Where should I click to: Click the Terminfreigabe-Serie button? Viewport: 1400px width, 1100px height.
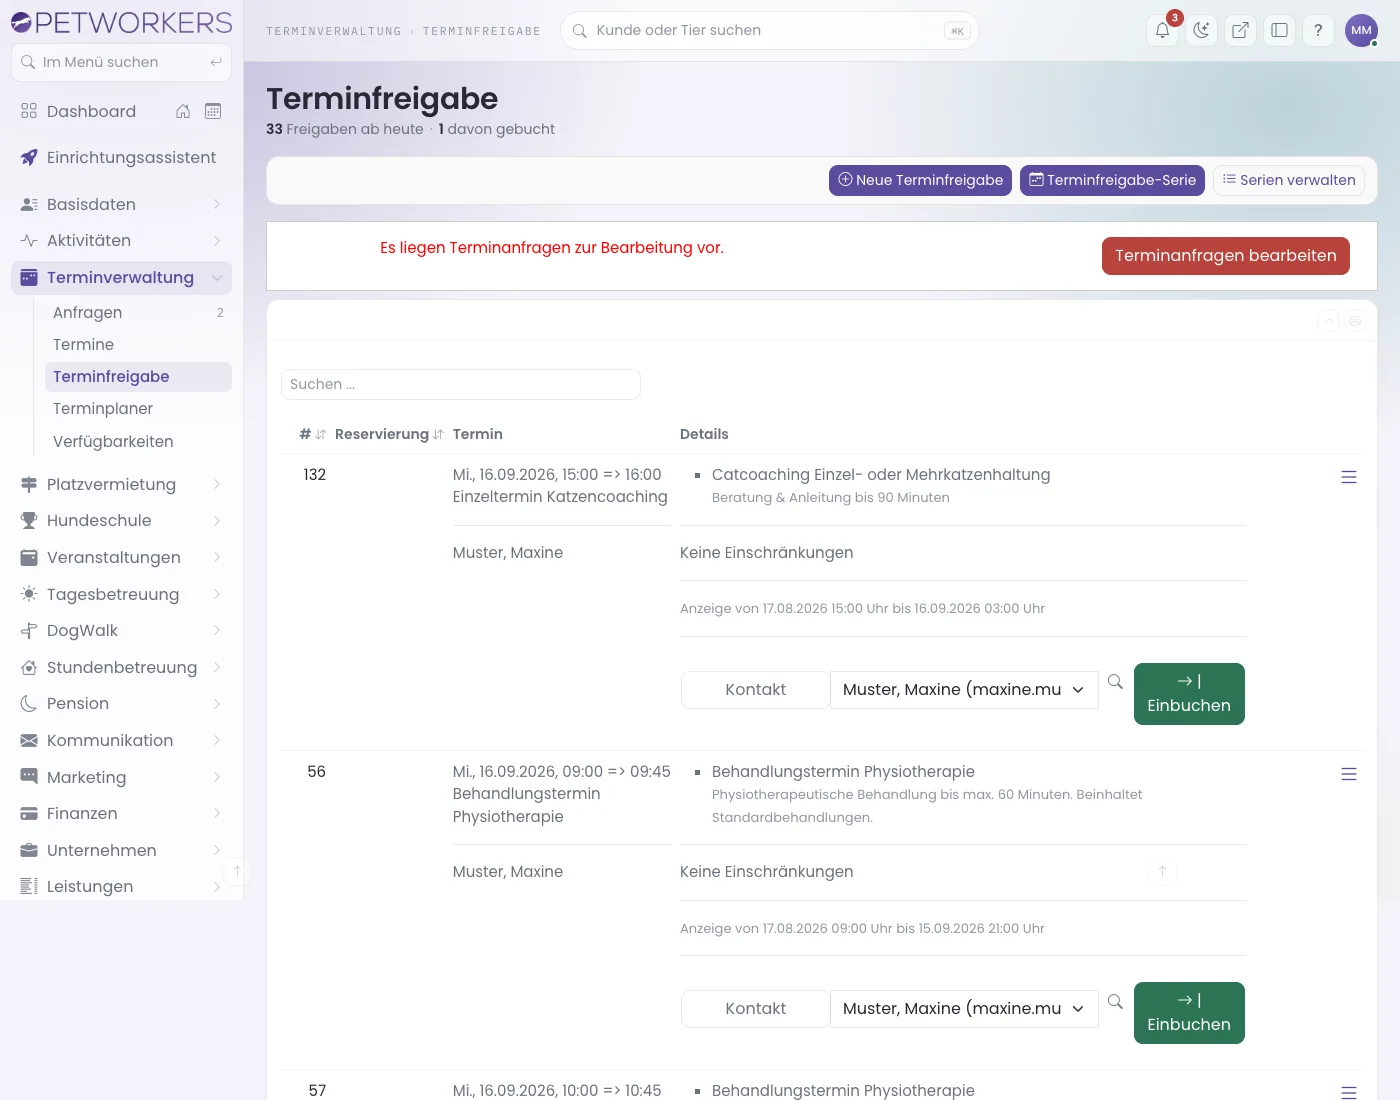pos(1112,180)
